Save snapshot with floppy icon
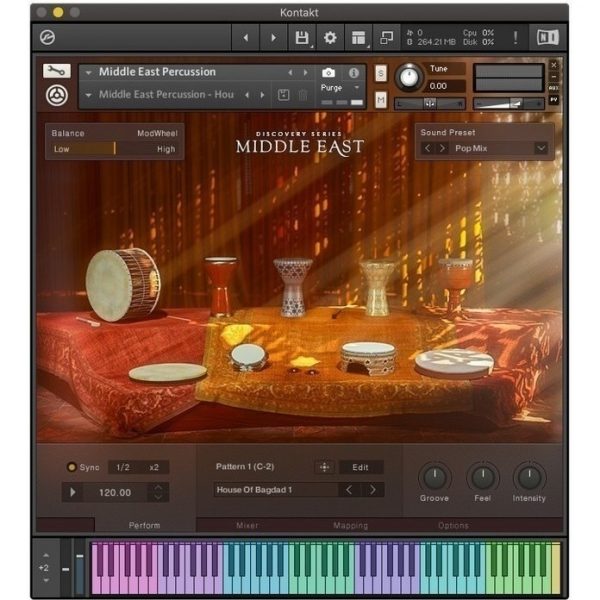600x600 pixels. point(283,95)
